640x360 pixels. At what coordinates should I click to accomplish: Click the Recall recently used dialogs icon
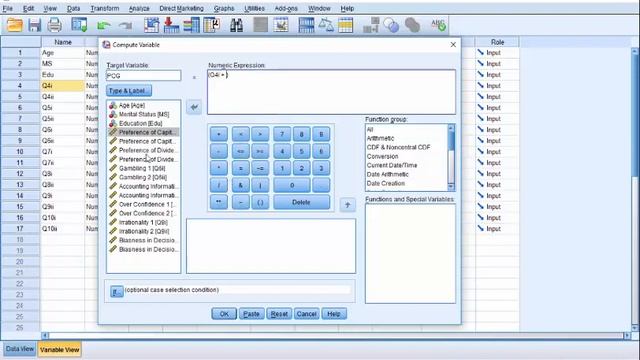79,25
